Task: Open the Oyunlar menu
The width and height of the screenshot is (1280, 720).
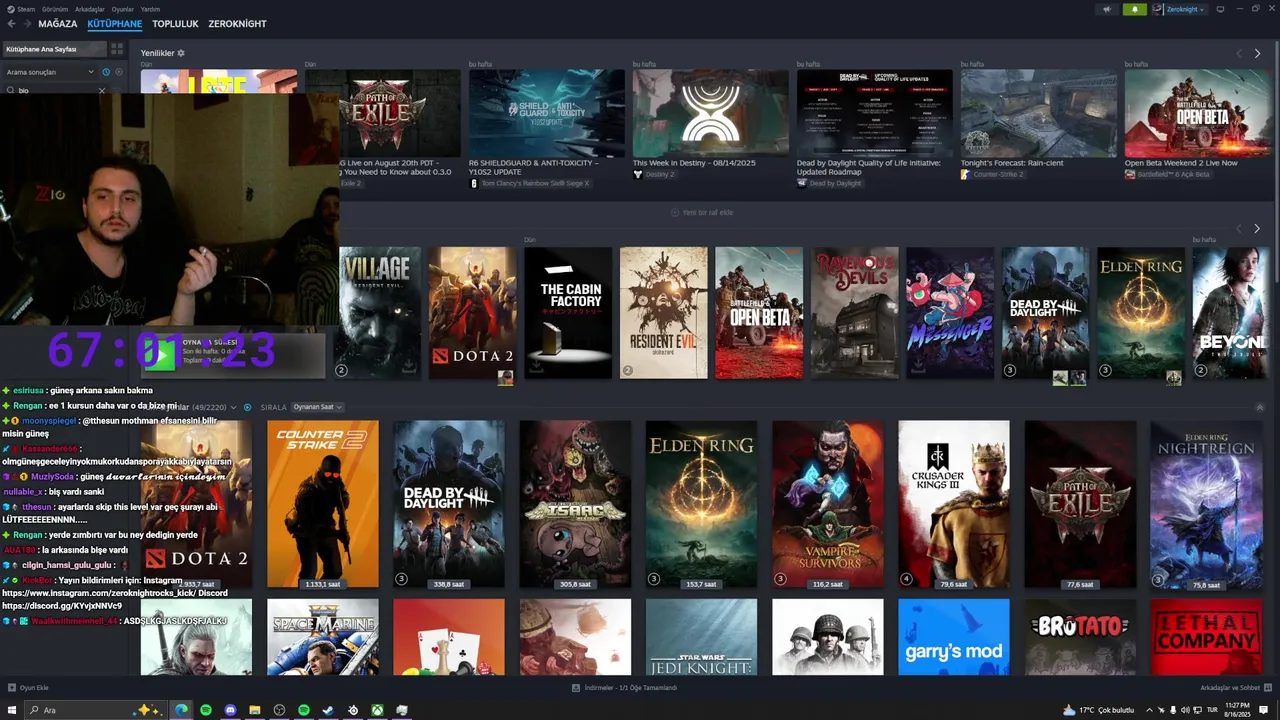Action: pyautogui.click(x=122, y=9)
